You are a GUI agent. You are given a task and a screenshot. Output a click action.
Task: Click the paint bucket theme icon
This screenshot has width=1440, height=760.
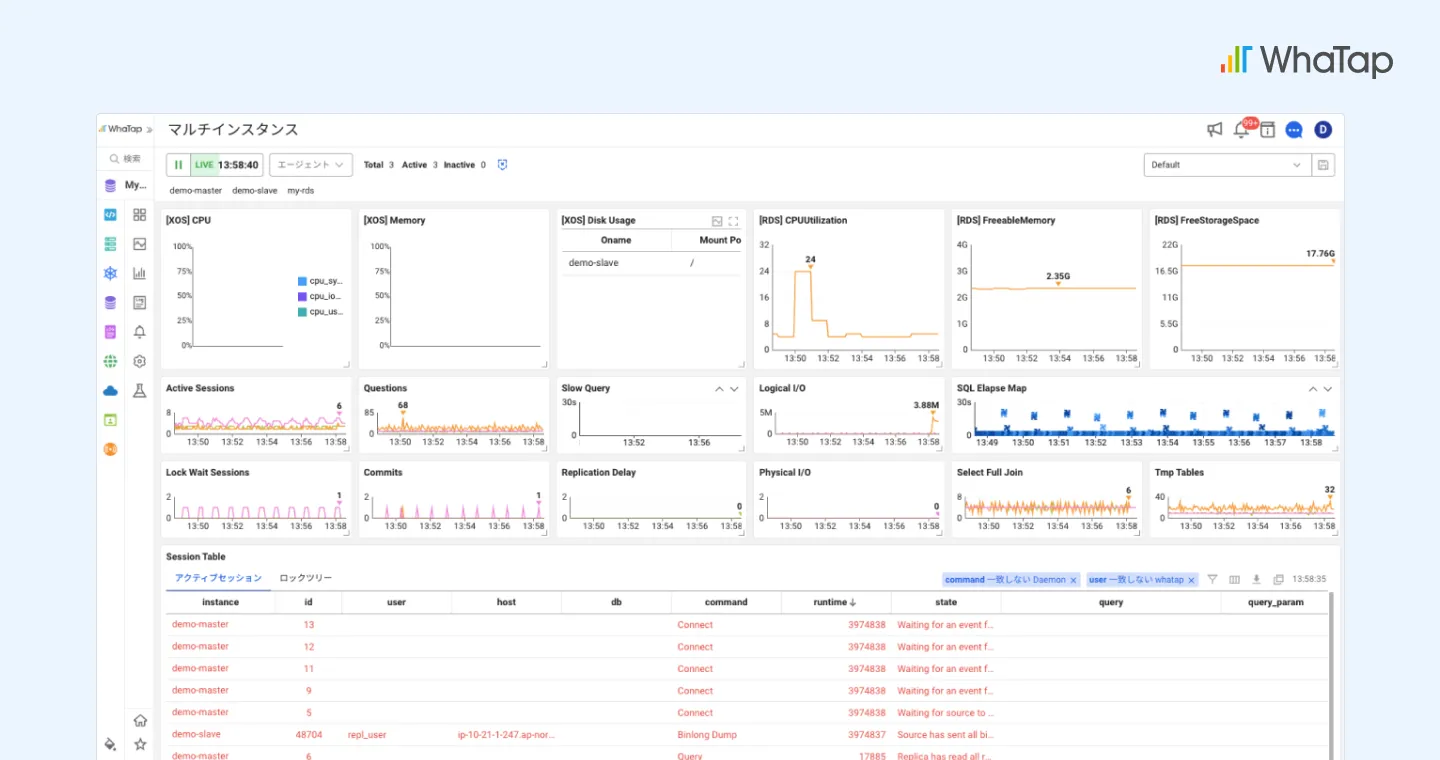(x=110, y=744)
